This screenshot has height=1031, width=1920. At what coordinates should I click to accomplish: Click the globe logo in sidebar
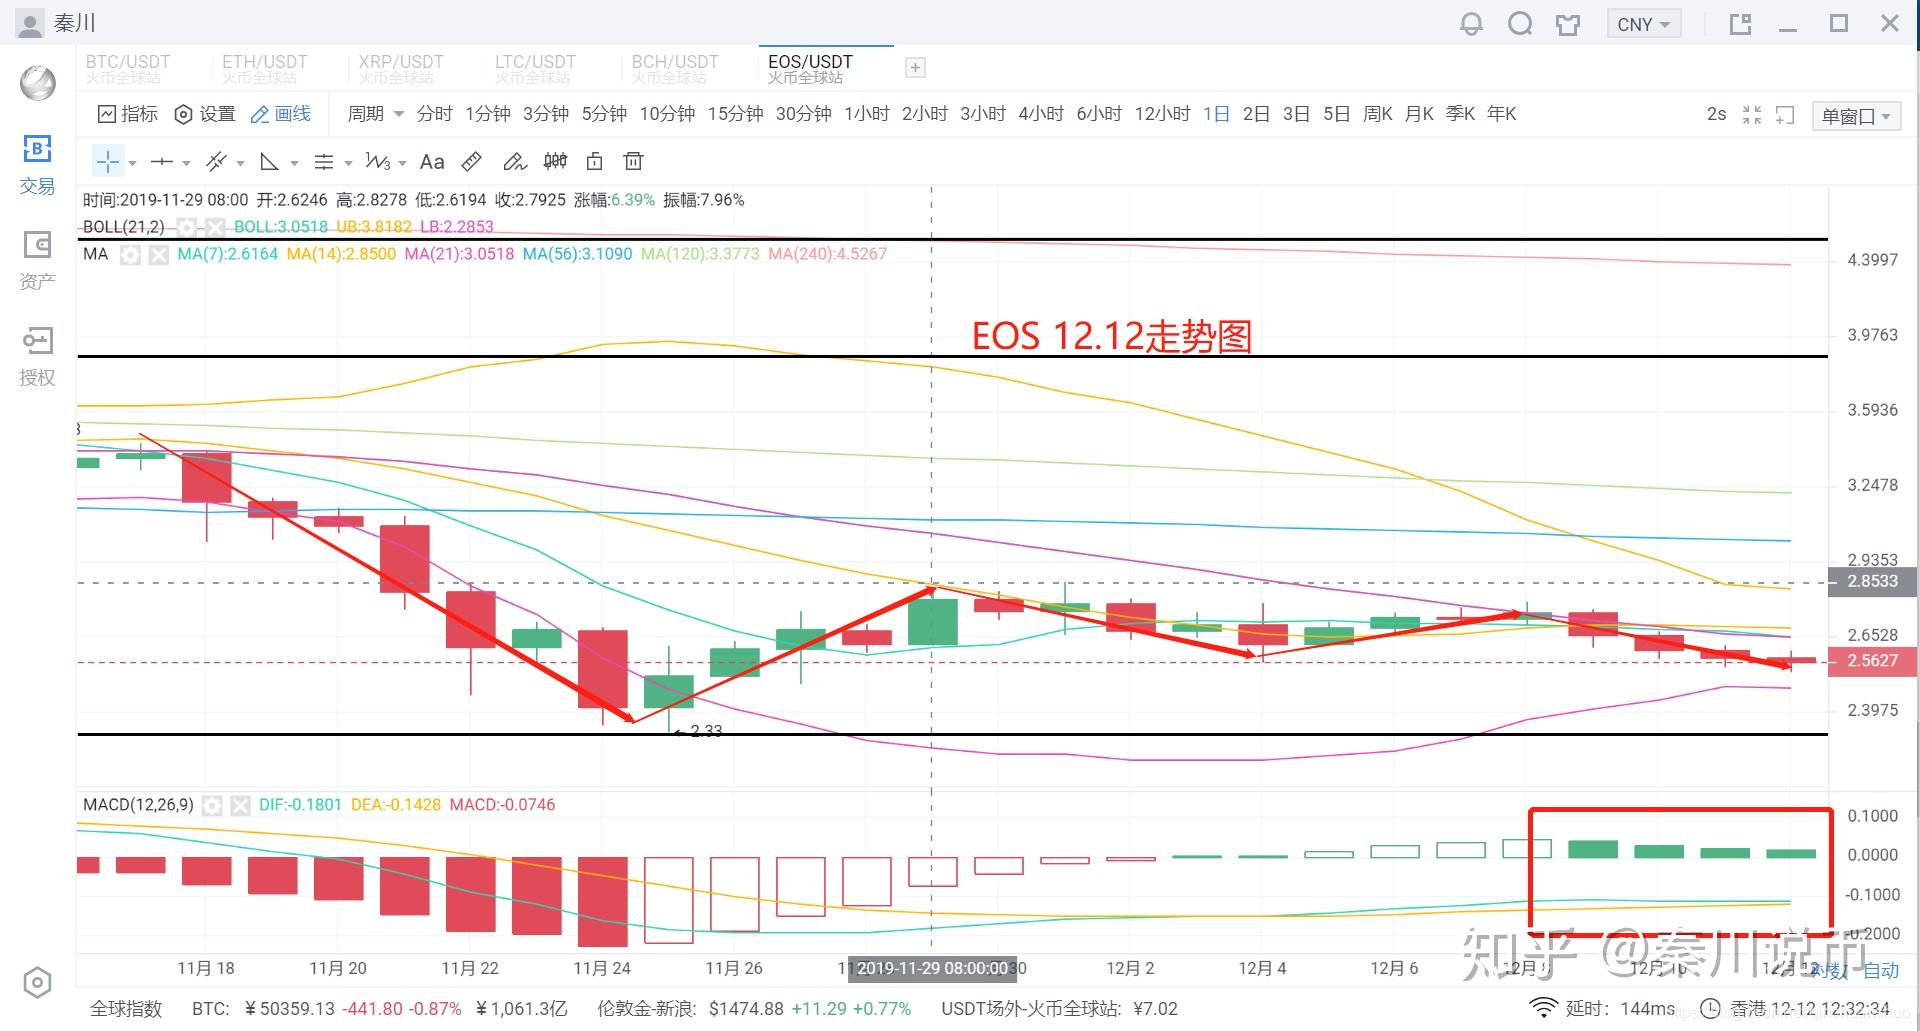coord(38,83)
